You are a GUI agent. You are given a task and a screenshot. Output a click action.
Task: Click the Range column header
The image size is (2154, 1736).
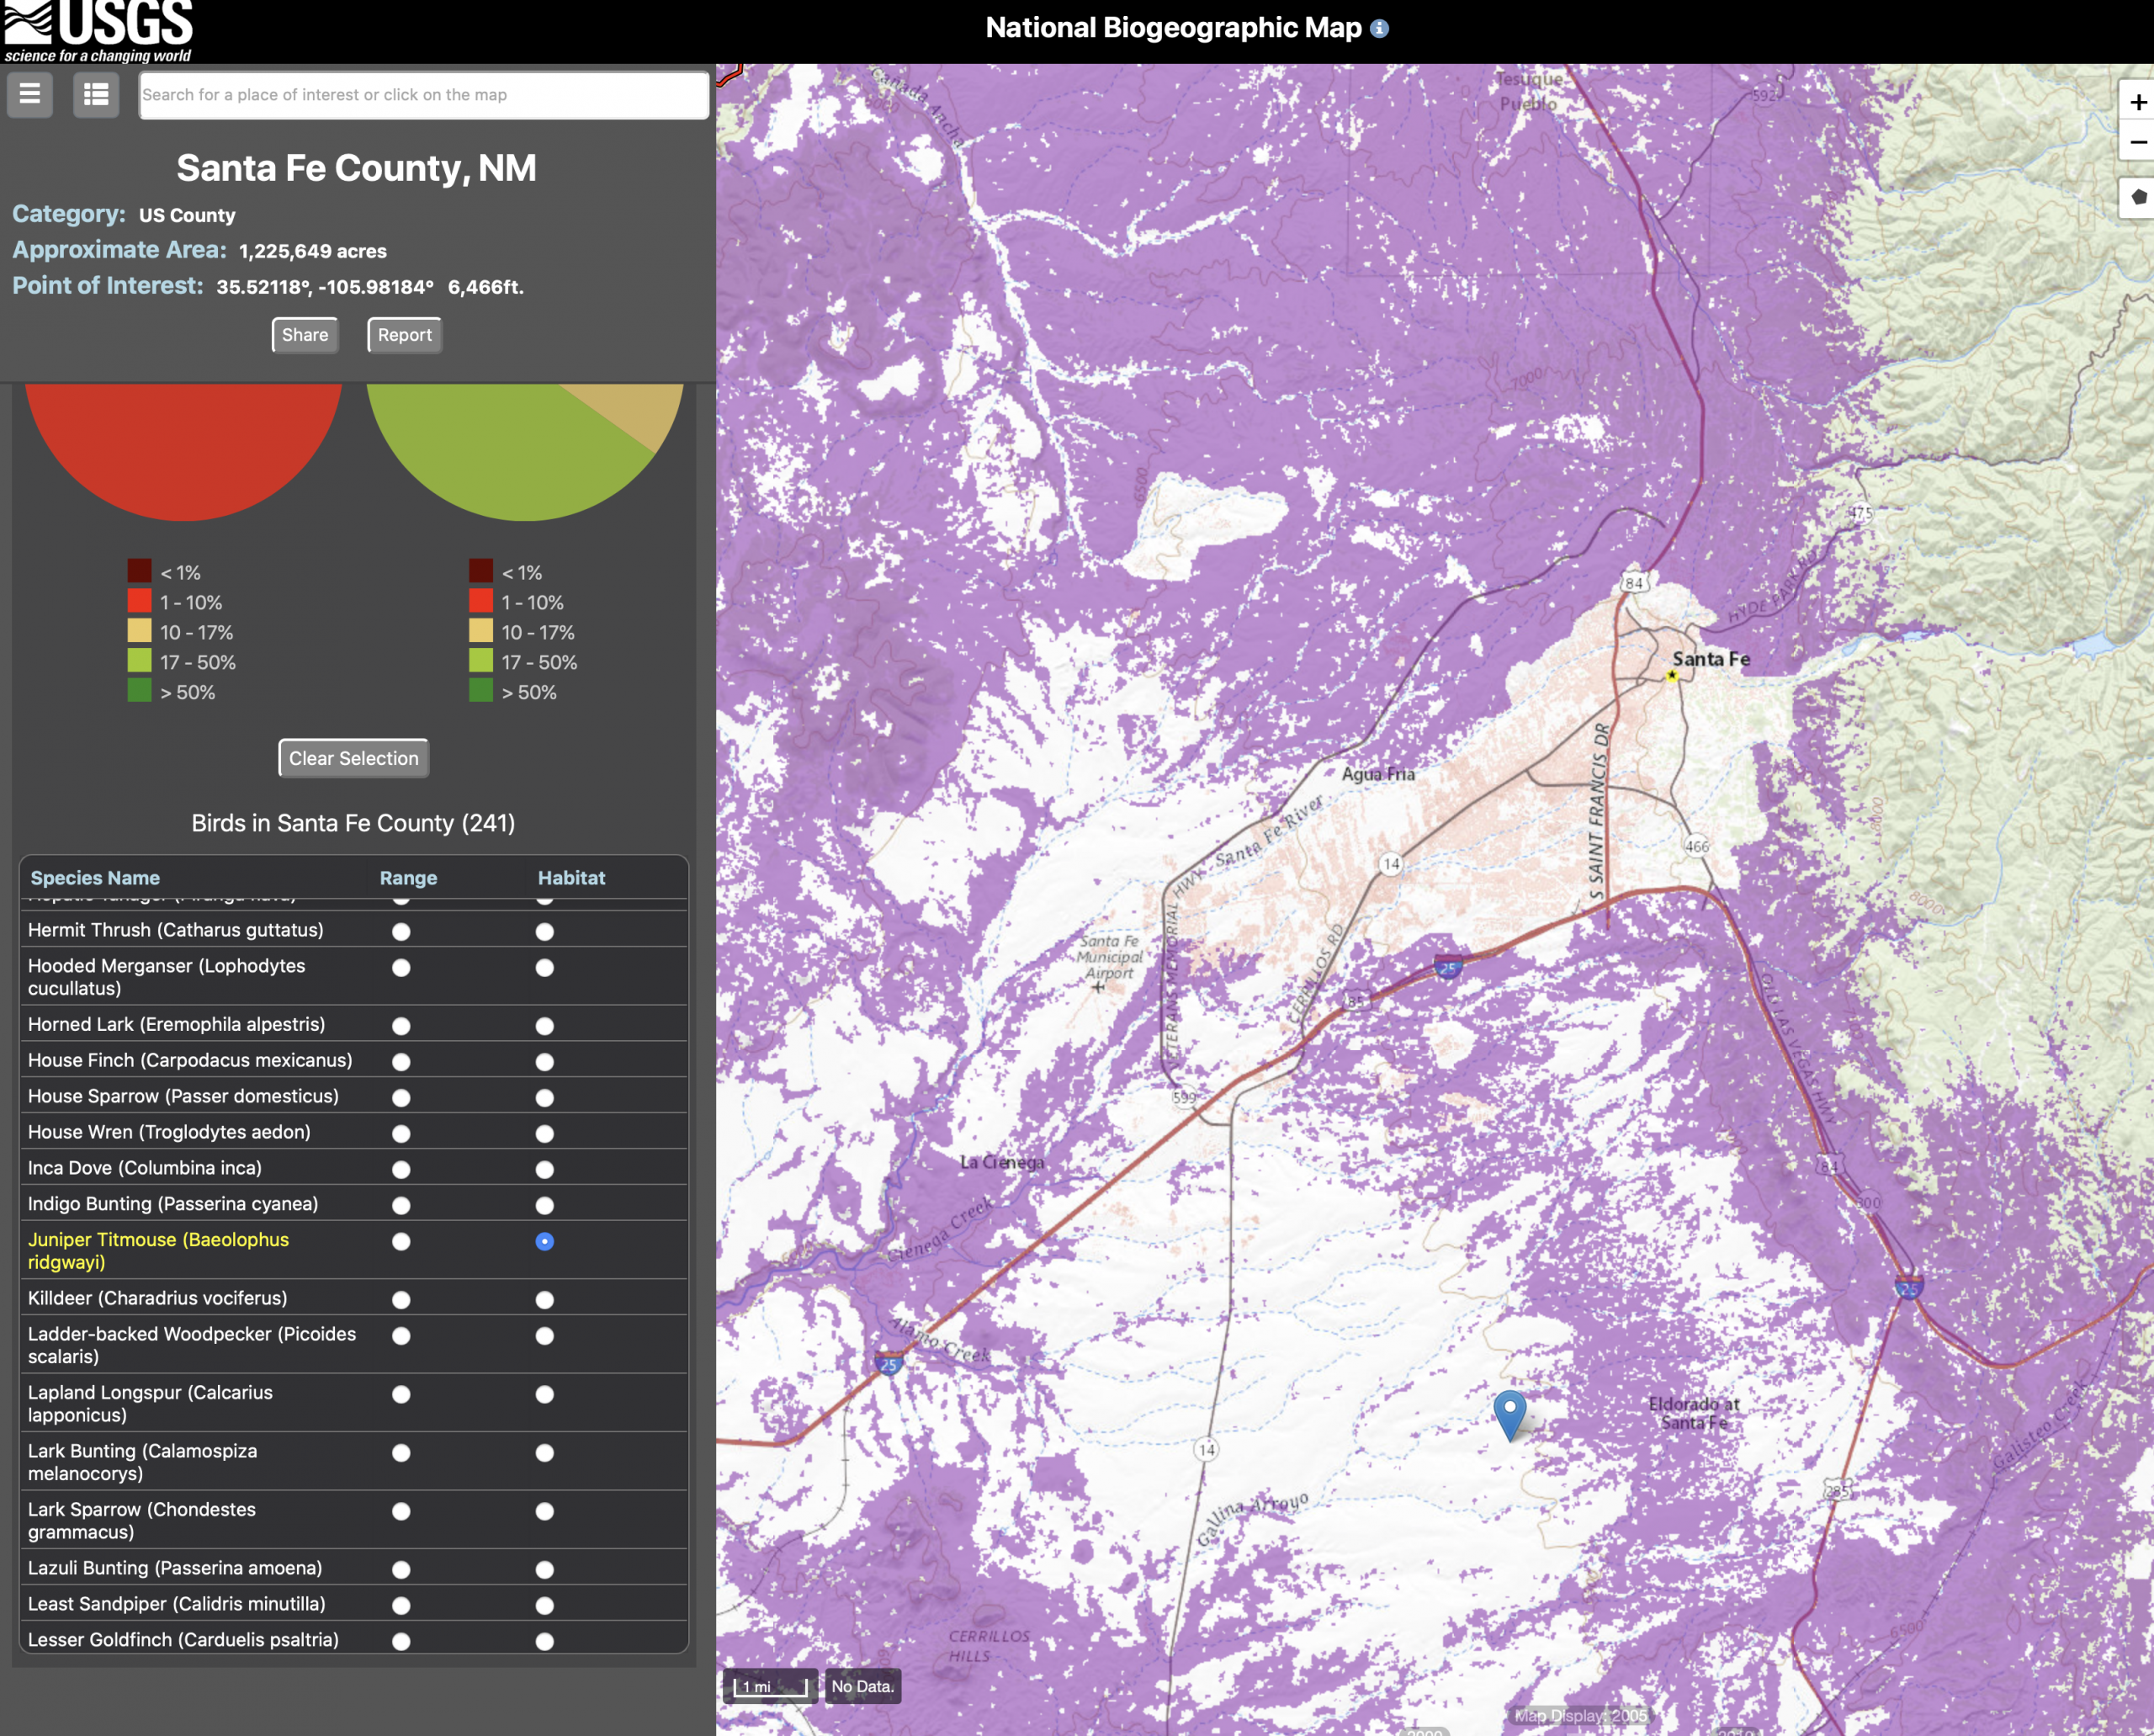tap(408, 877)
